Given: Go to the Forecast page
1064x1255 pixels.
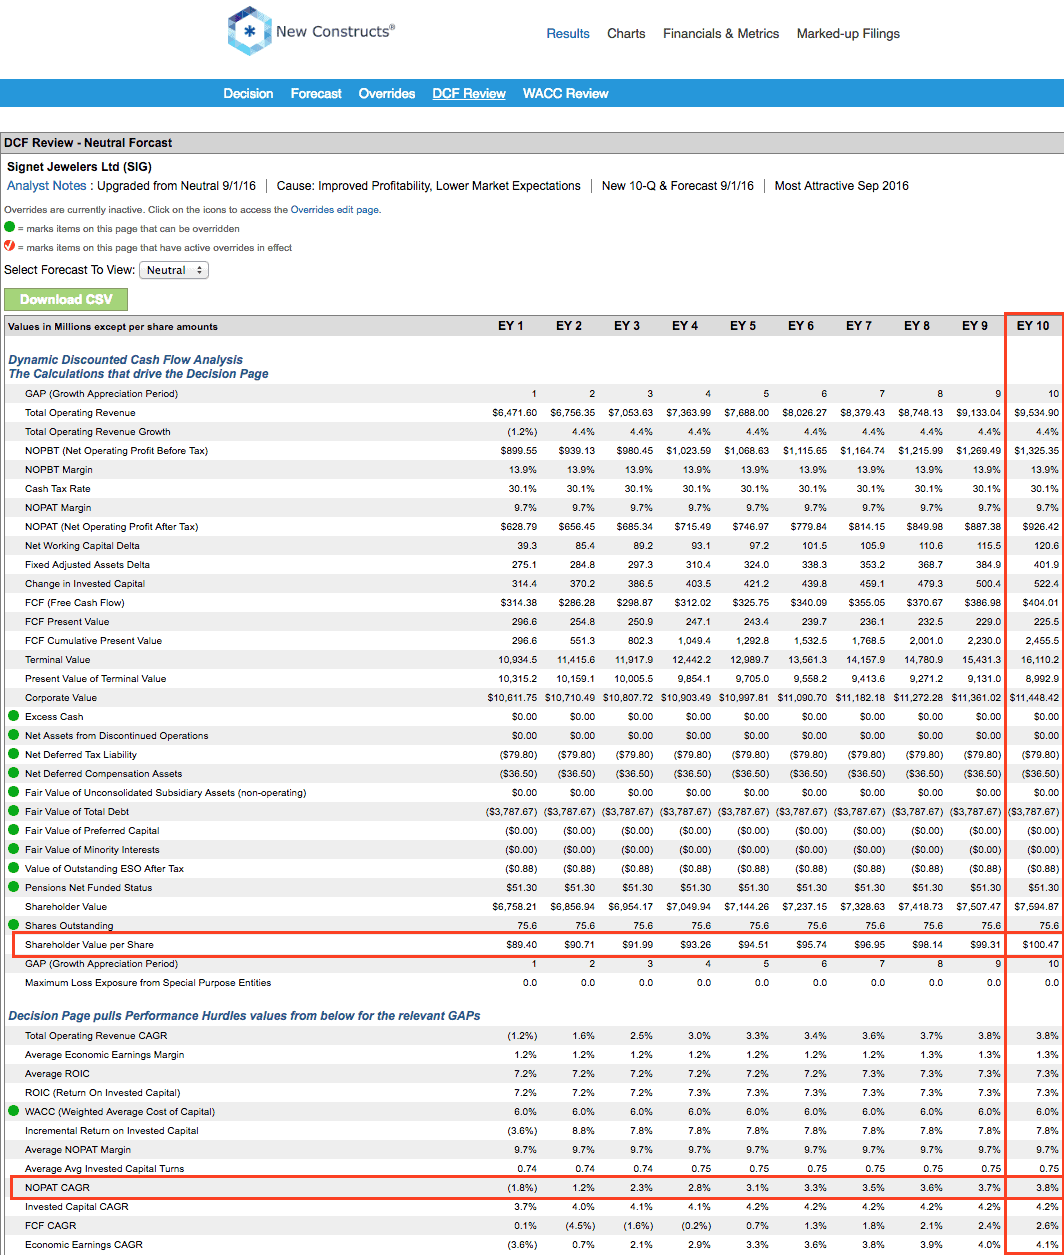Looking at the screenshot, I should click(316, 93).
